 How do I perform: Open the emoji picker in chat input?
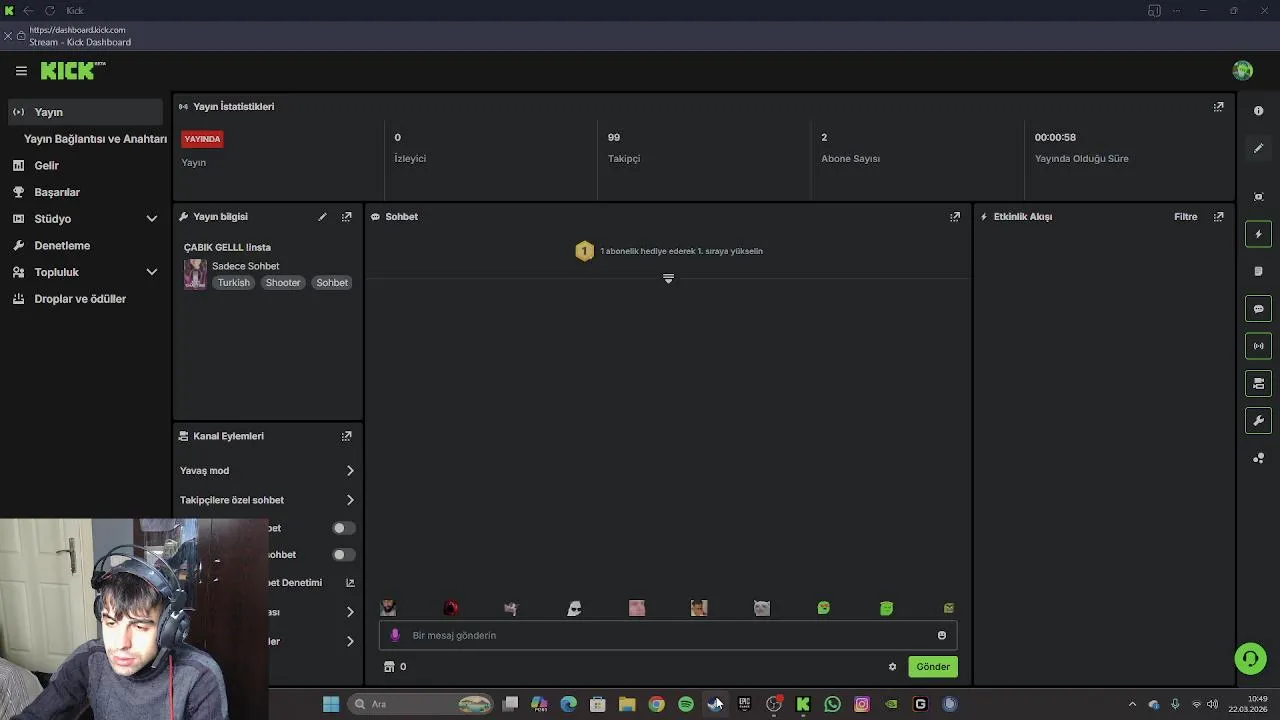pos(942,635)
